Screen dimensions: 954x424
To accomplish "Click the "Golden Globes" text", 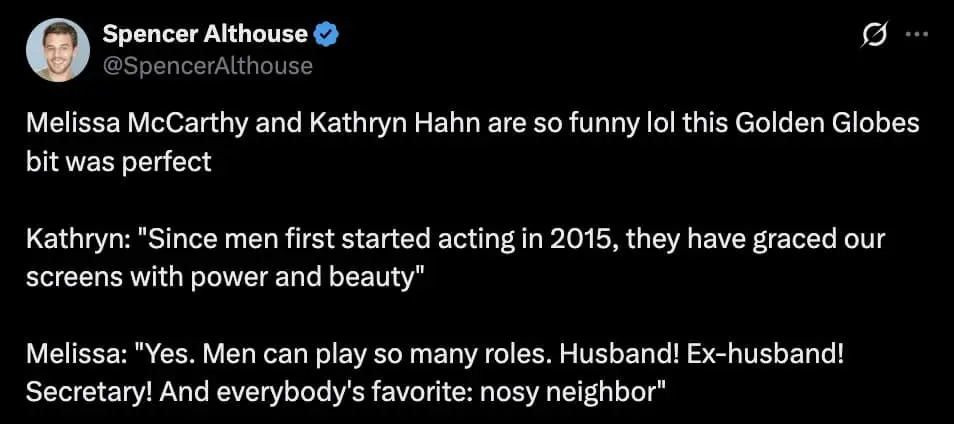I will click(x=833, y=128).
